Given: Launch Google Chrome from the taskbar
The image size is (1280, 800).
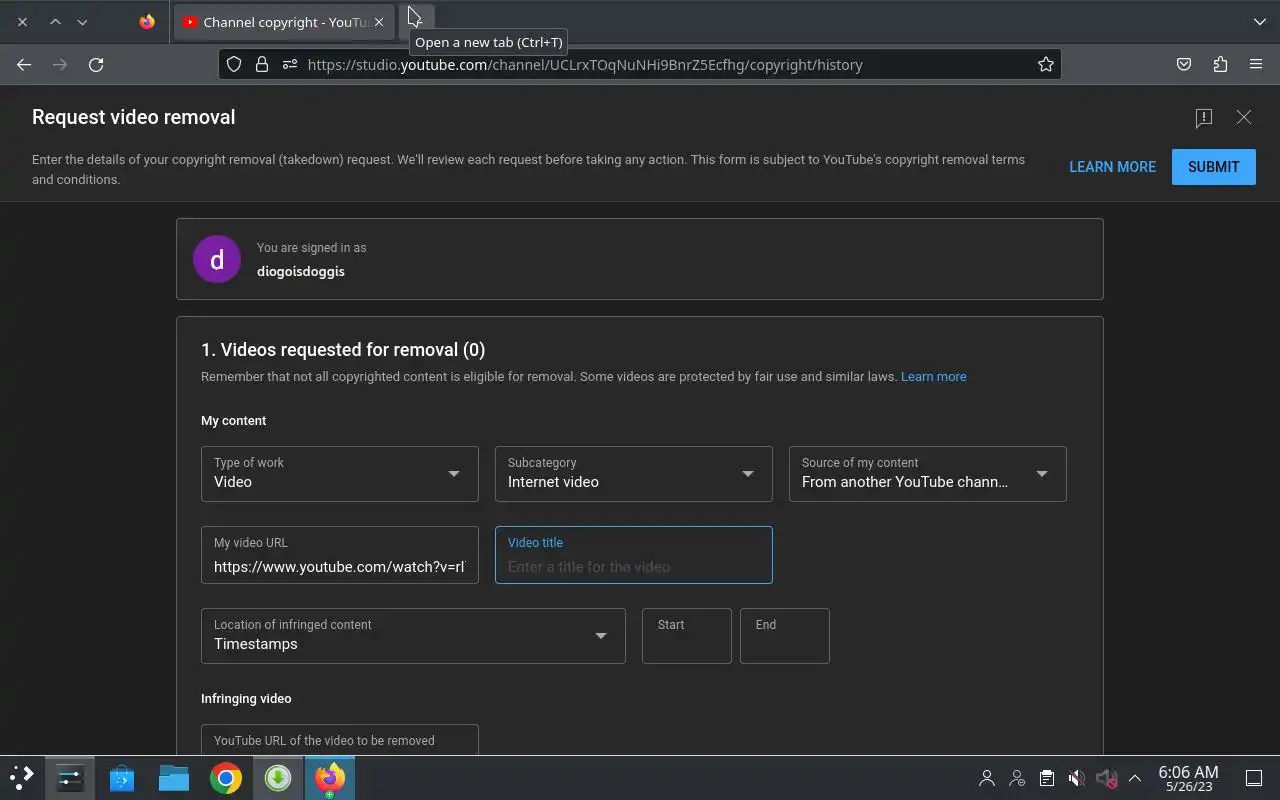Looking at the screenshot, I should pyautogui.click(x=226, y=777).
